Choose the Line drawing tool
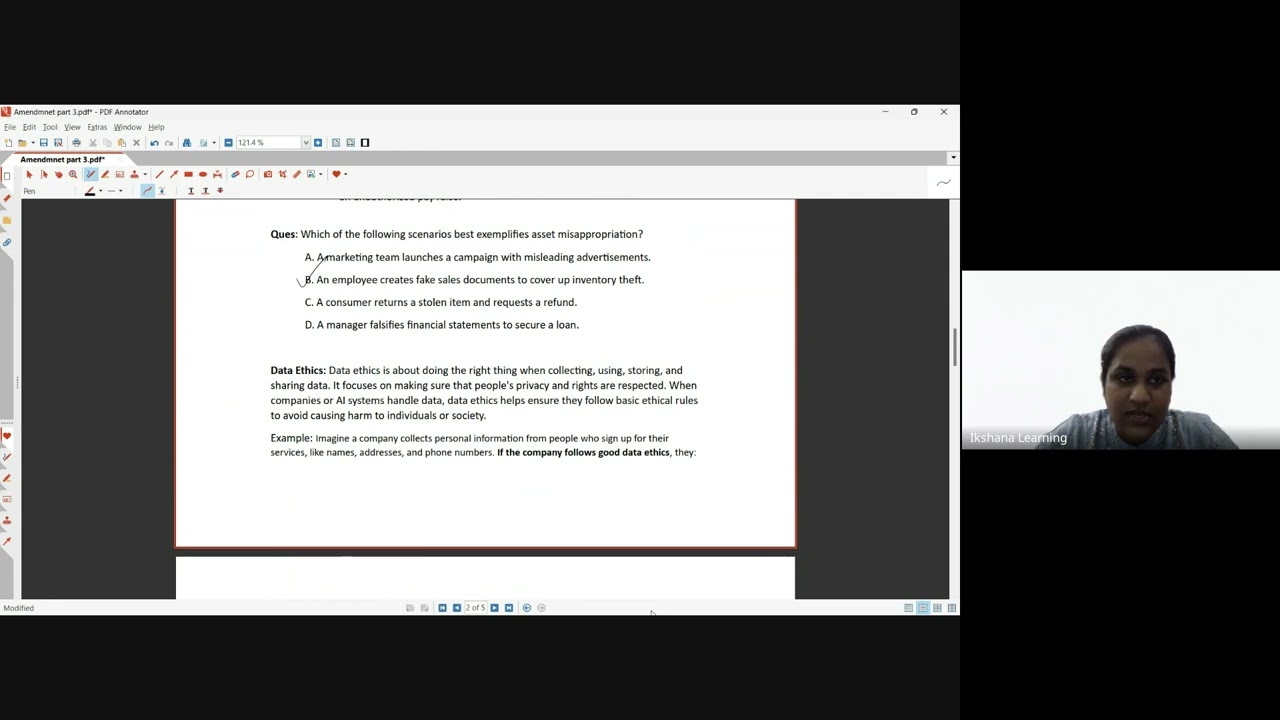1280x720 pixels. tap(159, 174)
